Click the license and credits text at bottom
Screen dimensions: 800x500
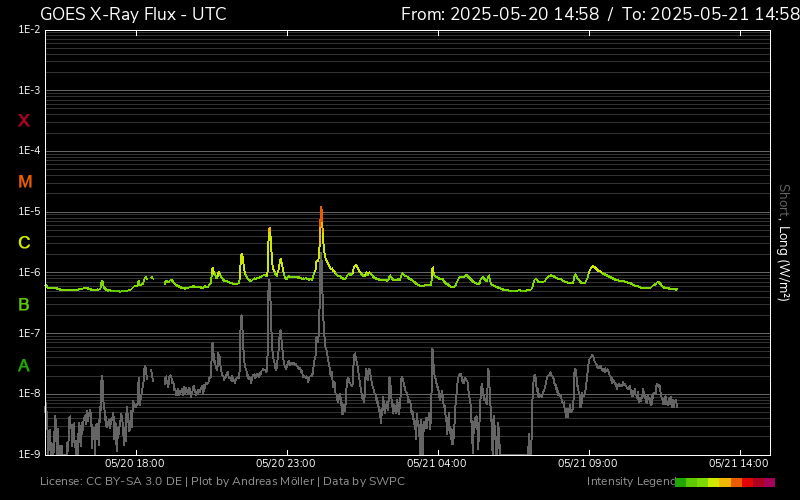pos(222,482)
